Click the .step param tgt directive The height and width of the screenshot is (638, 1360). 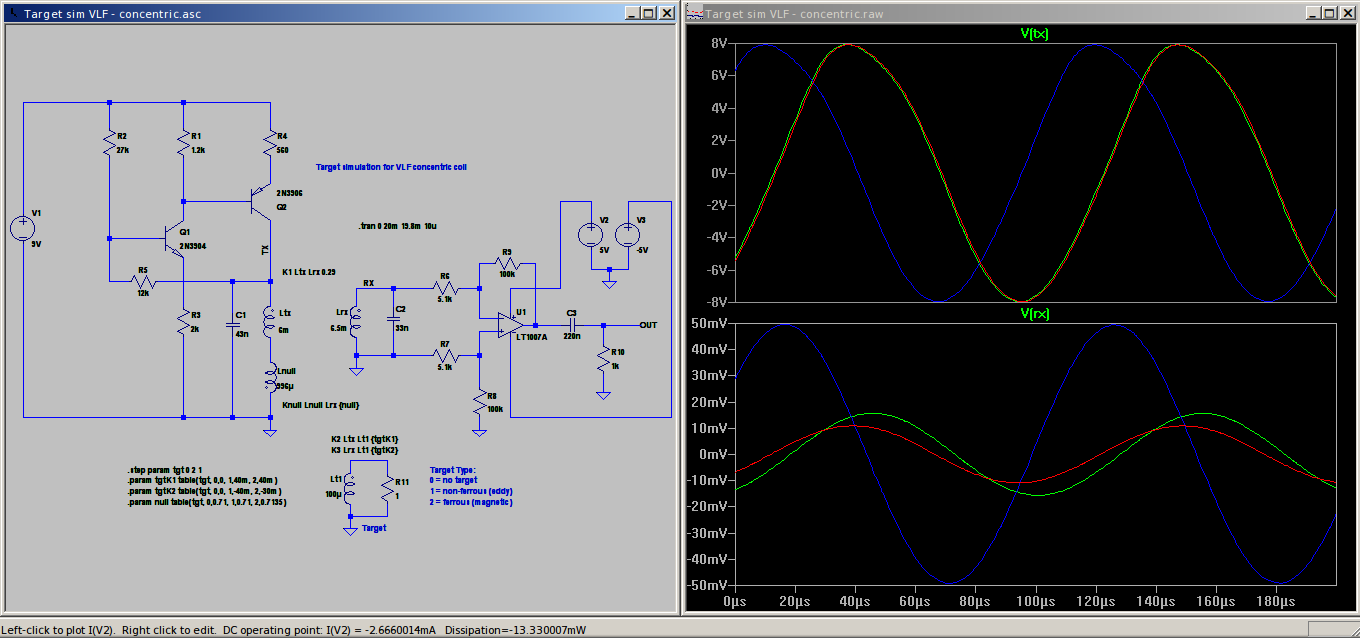tap(167, 470)
